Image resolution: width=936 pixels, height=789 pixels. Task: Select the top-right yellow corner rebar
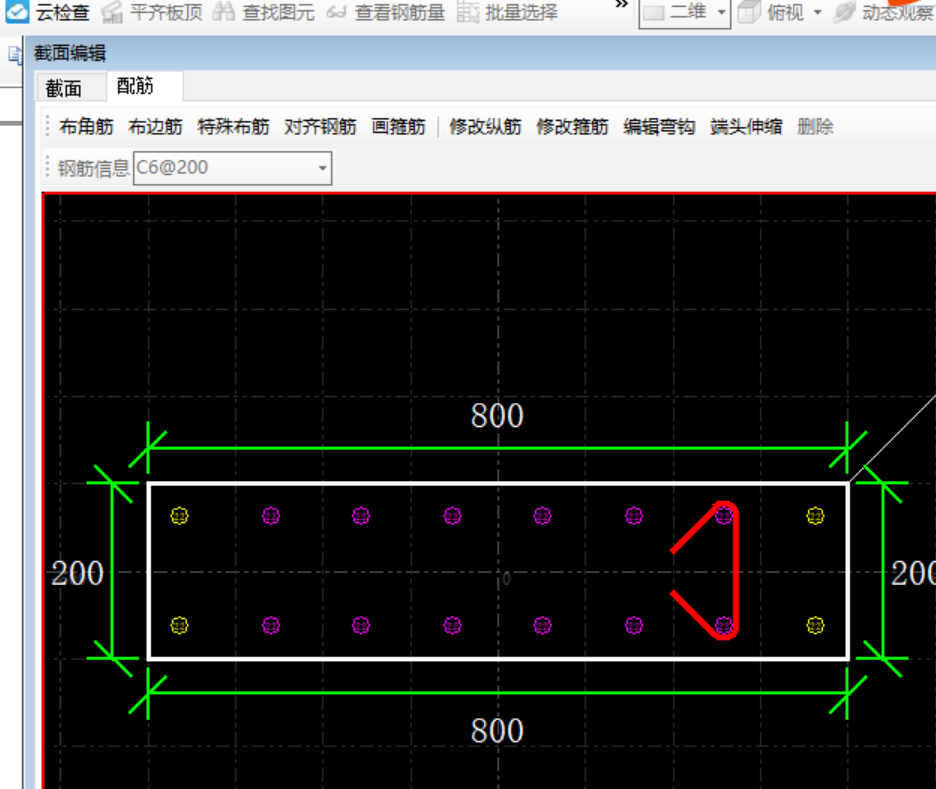click(815, 516)
